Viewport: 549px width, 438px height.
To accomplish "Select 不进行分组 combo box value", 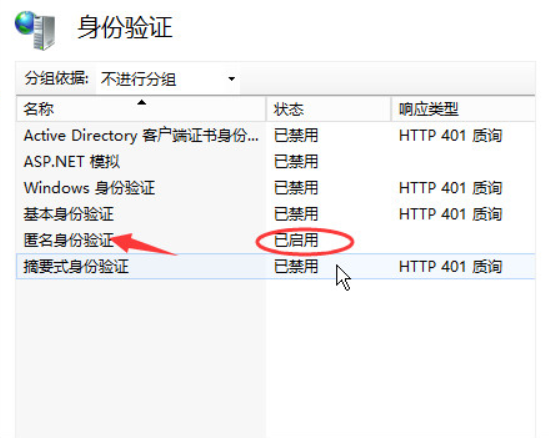I will pos(168,79).
